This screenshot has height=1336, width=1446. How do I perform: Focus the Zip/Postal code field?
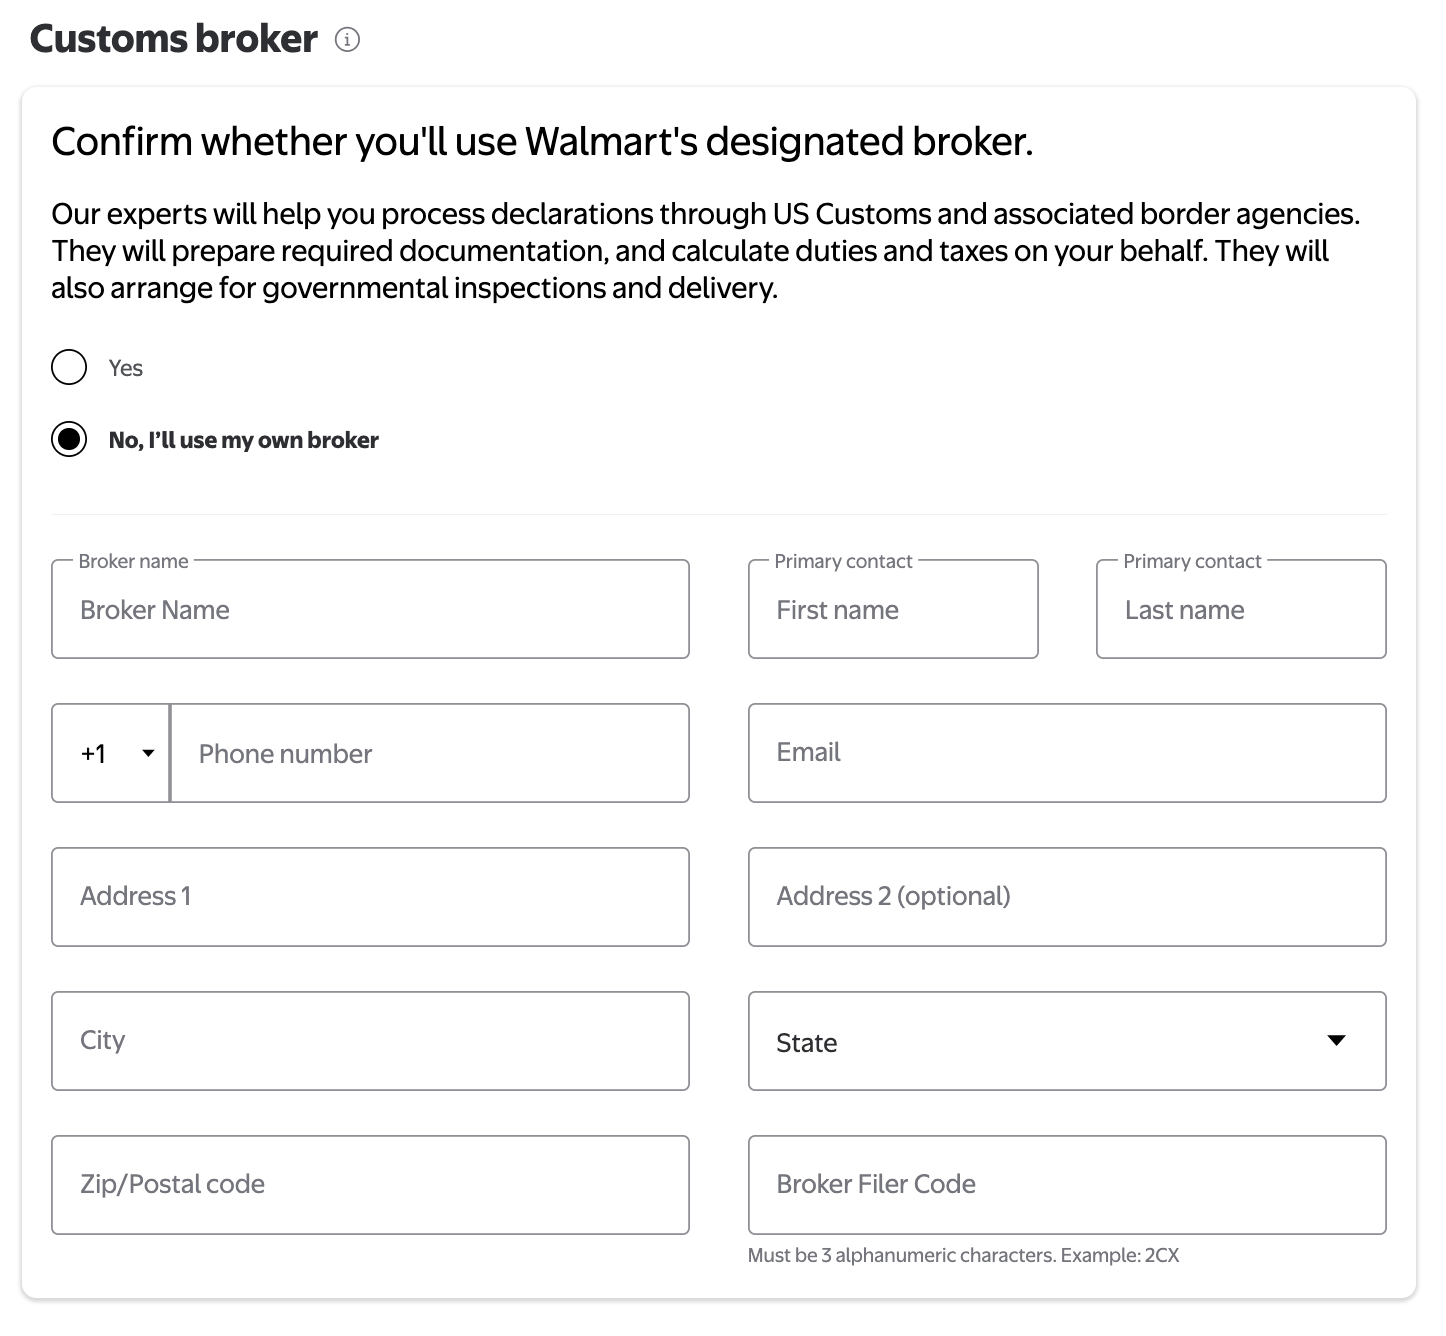pyautogui.click(x=370, y=1185)
